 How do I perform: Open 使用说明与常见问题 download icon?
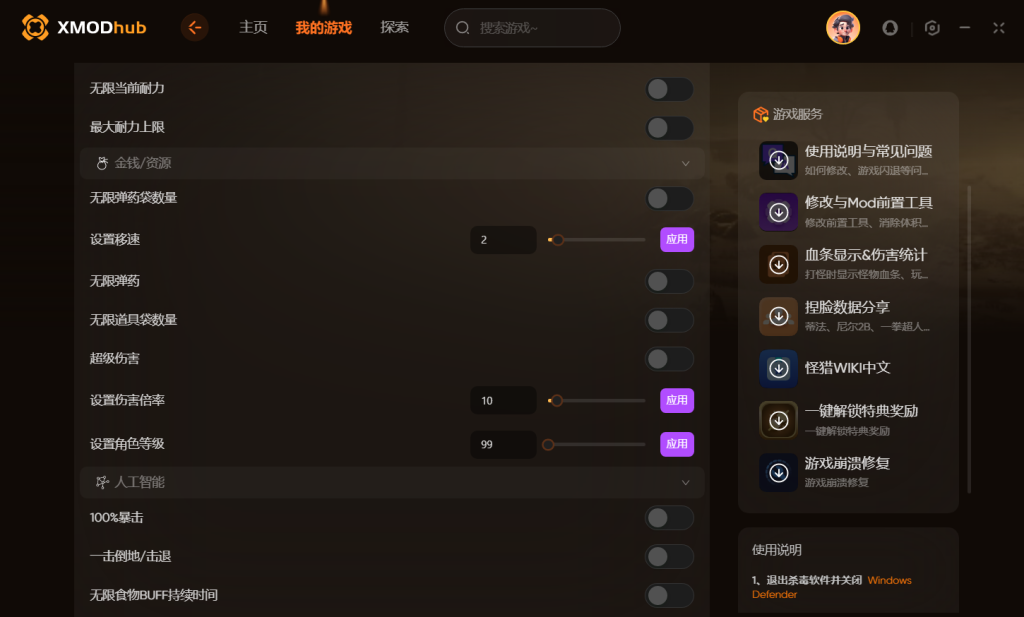coord(778,160)
